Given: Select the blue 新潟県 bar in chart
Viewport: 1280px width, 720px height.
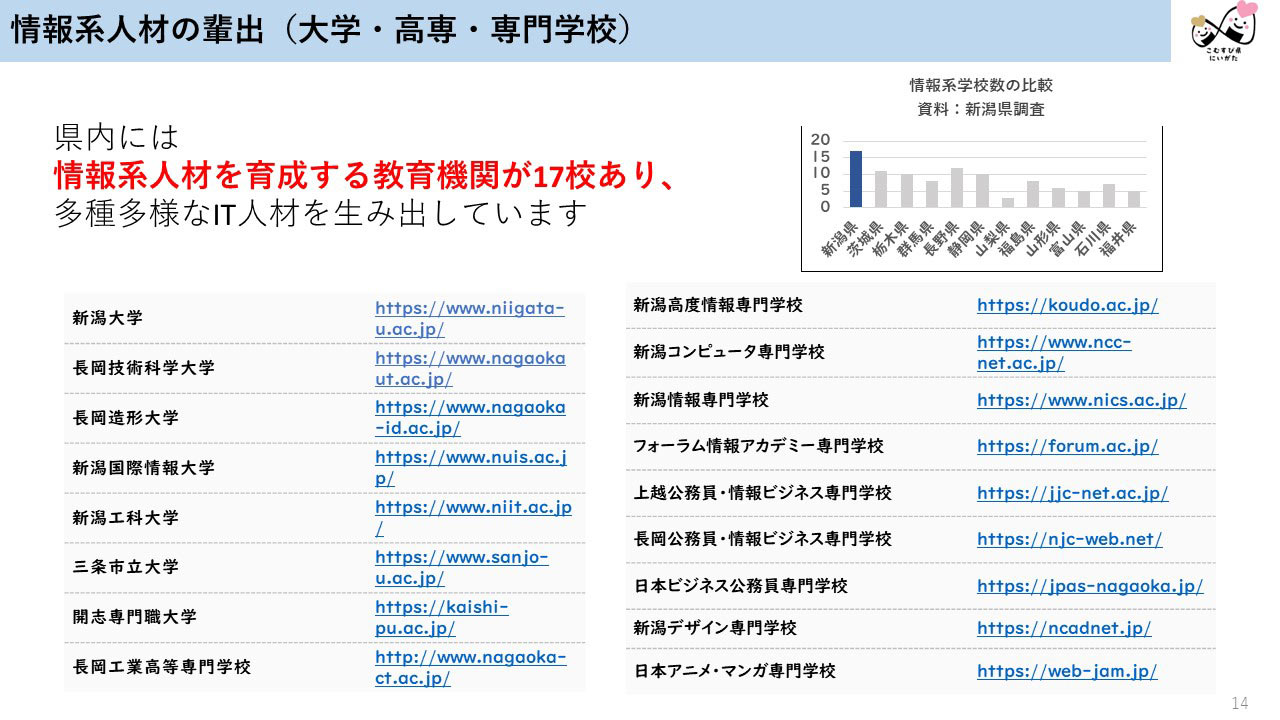Looking at the screenshot, I should (x=856, y=179).
